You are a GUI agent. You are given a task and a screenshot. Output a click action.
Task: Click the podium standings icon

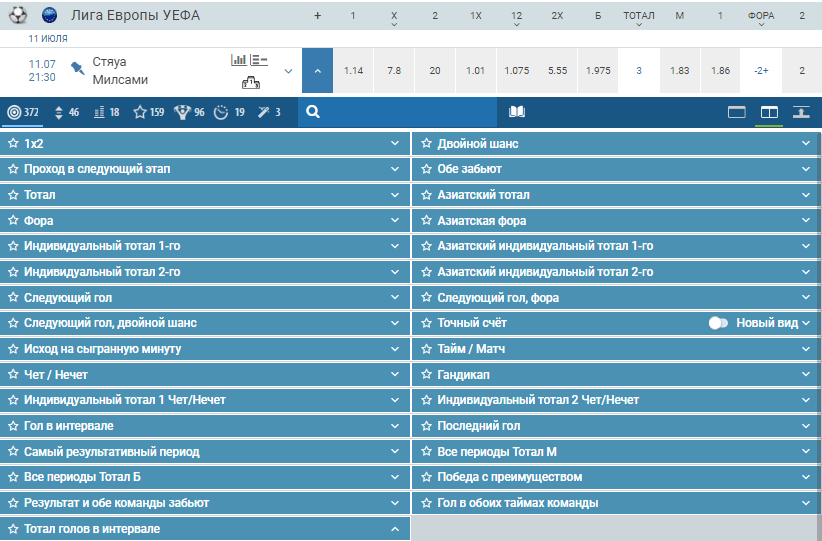click(x=251, y=82)
